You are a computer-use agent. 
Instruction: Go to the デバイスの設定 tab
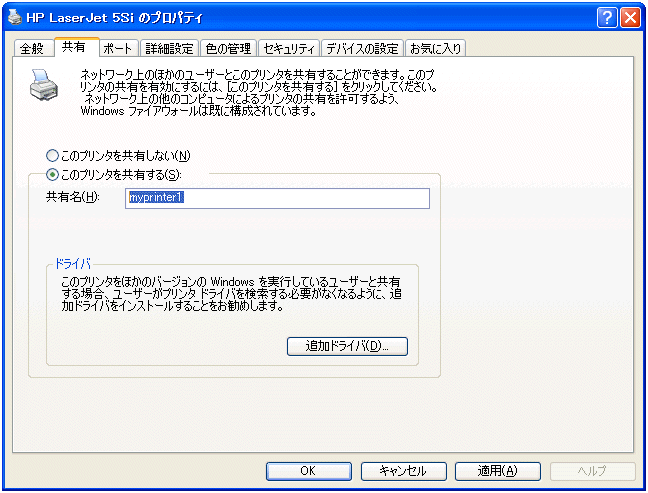[362, 48]
